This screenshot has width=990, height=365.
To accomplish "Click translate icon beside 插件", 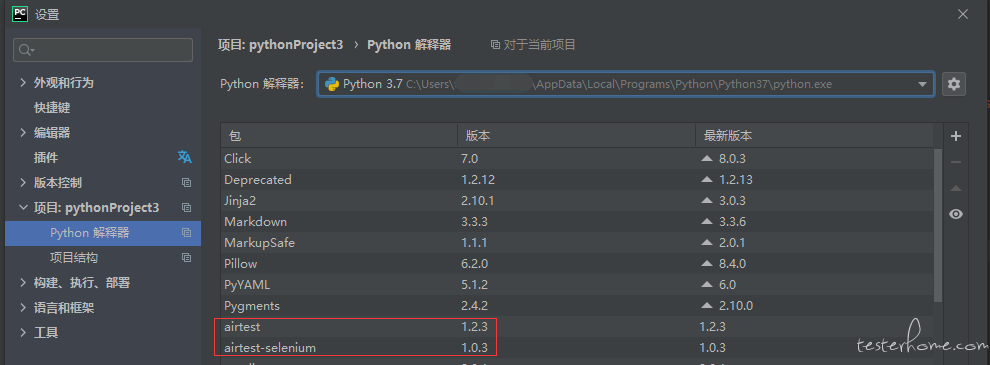I will [x=184, y=157].
